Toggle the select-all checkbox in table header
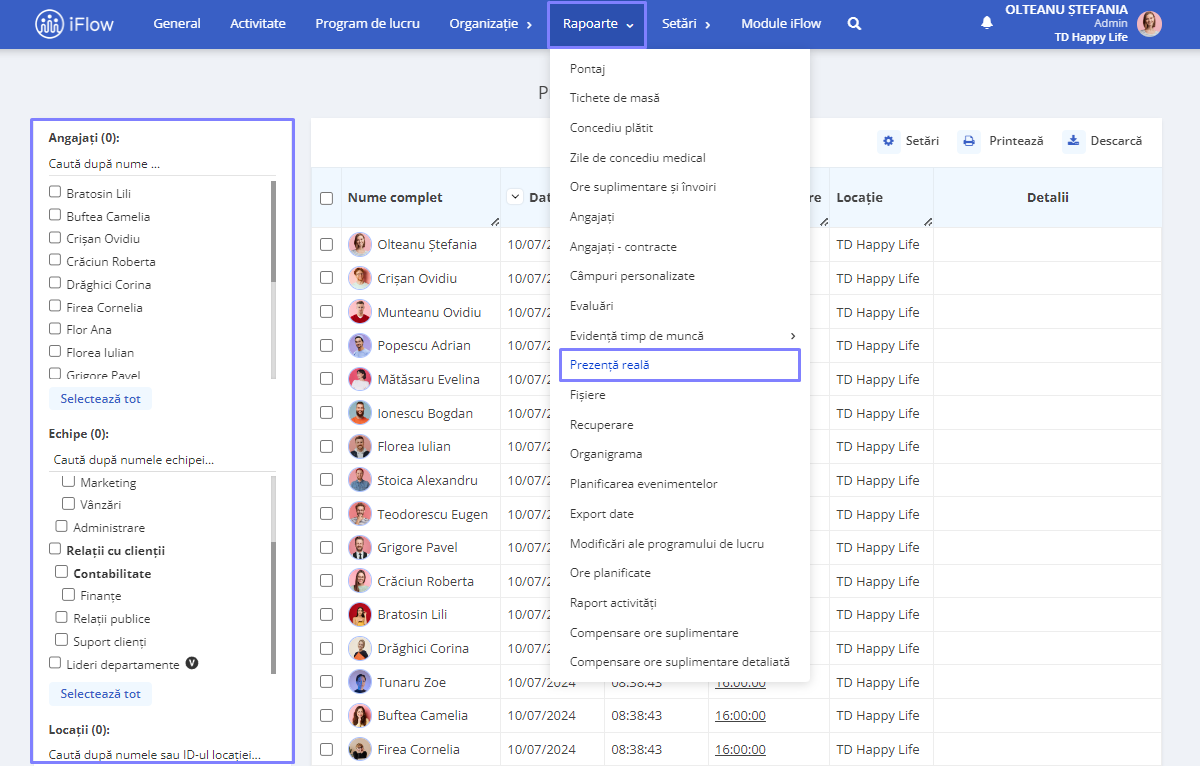The width and height of the screenshot is (1200, 766). 326,198
